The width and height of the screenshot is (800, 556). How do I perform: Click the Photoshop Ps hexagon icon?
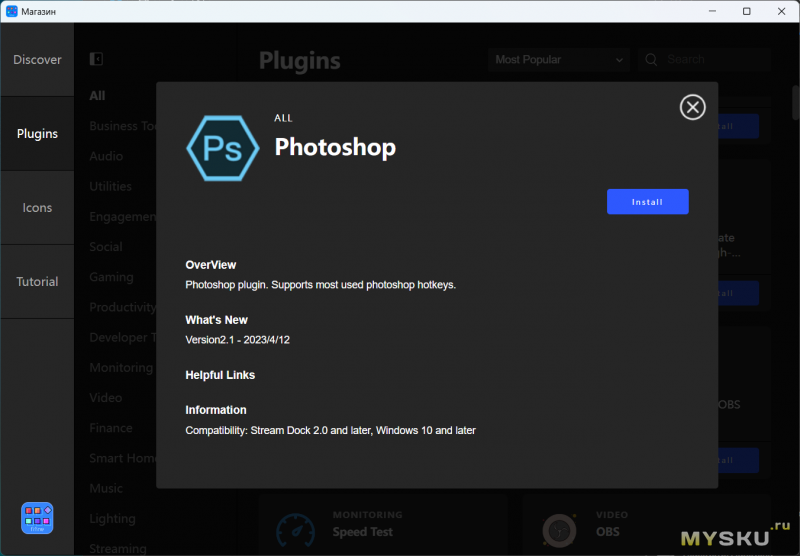[x=223, y=148]
